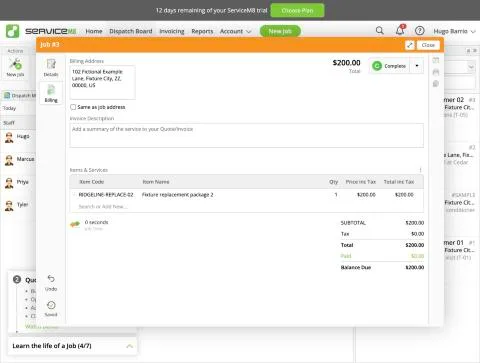Open the notifications bell
Viewport: 480px width, 363px height.
click(400, 30)
